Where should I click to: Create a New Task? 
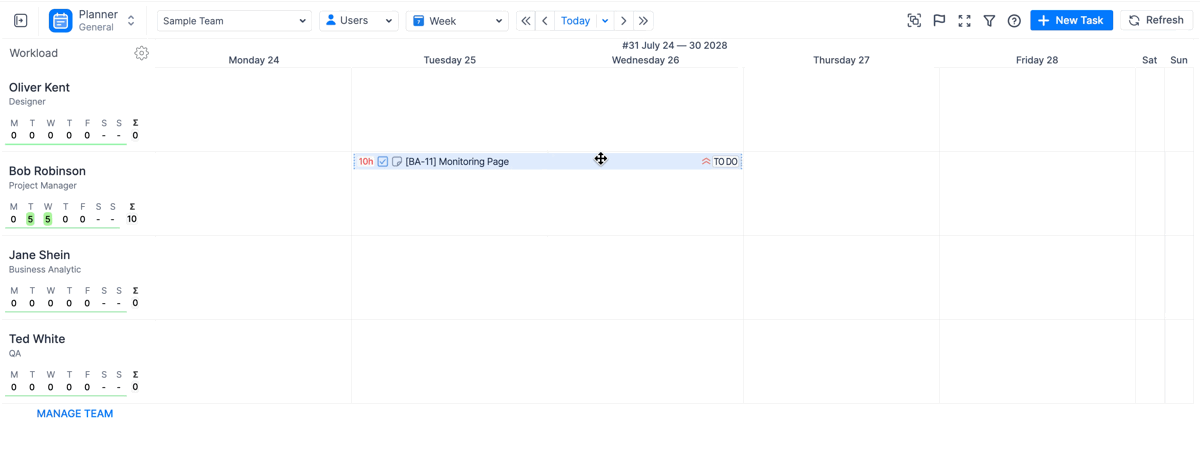[1071, 20]
